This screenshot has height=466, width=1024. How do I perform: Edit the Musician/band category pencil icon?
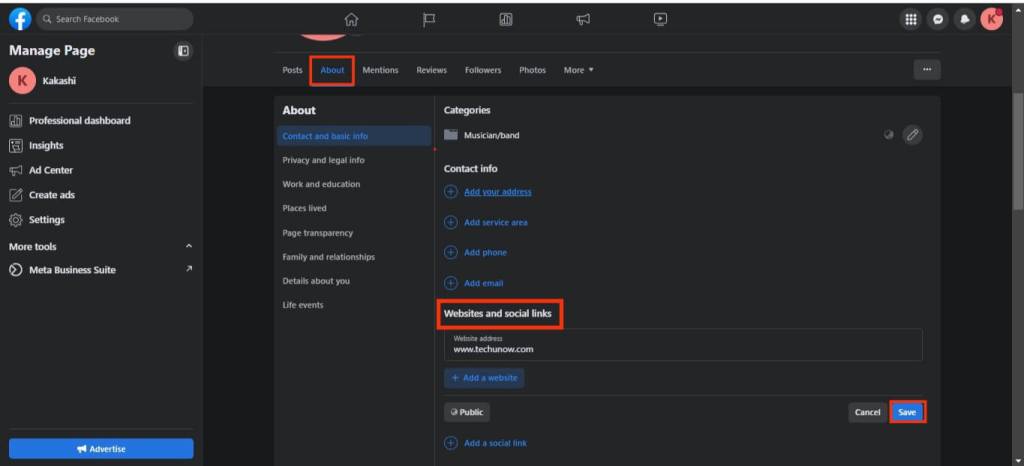[x=912, y=135]
